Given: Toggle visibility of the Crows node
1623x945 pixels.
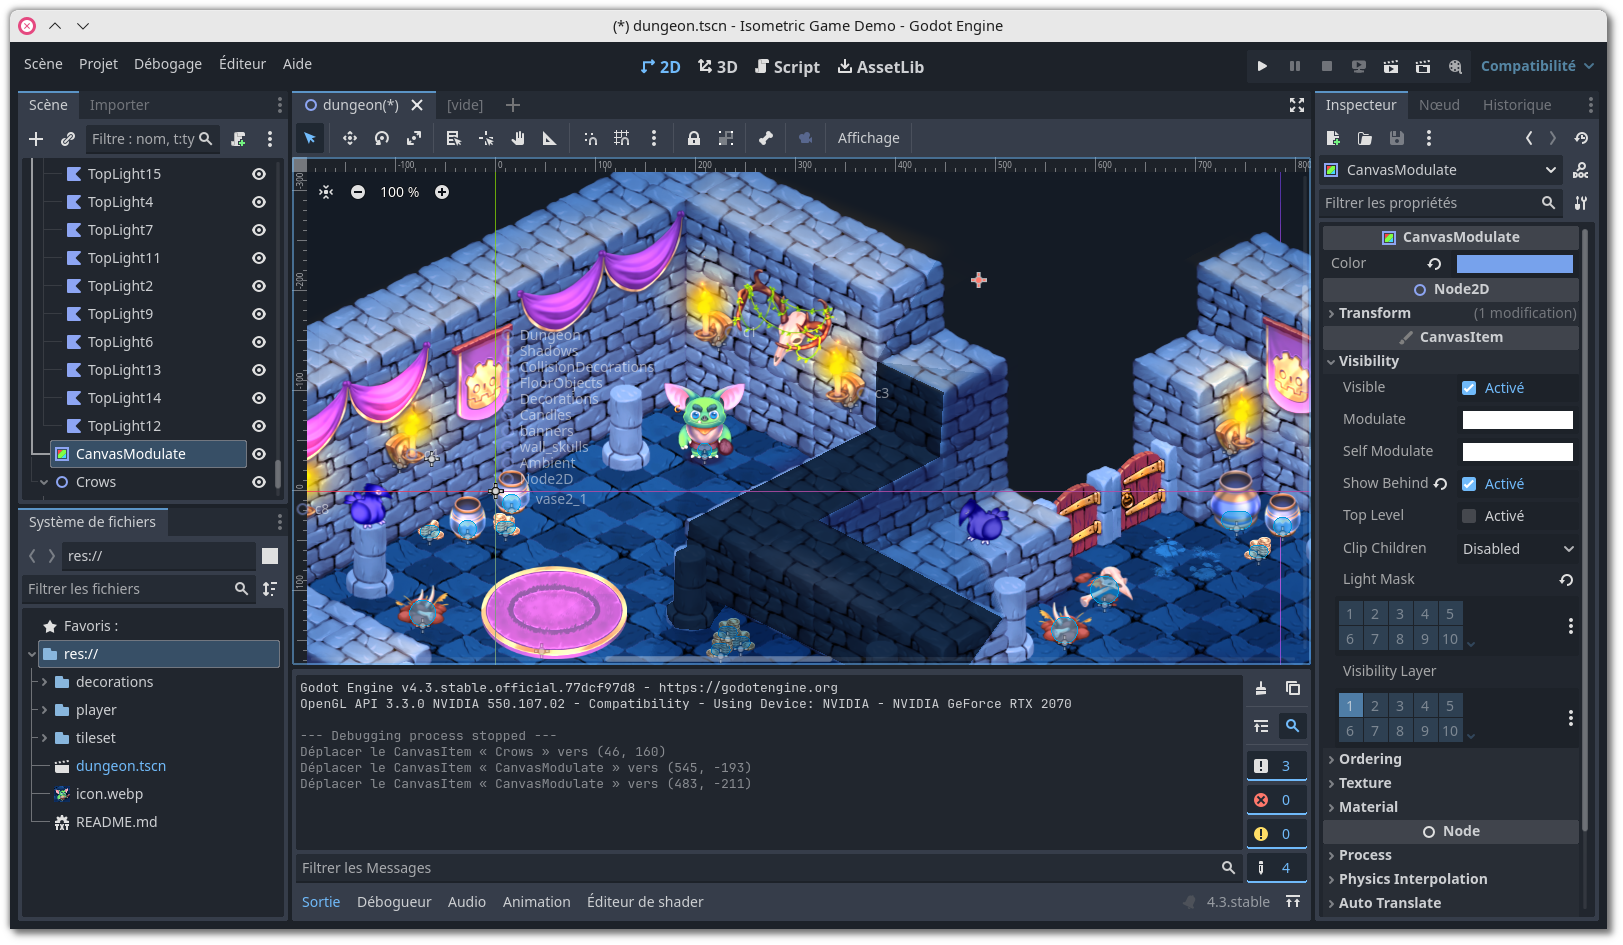Looking at the screenshot, I should (x=259, y=482).
